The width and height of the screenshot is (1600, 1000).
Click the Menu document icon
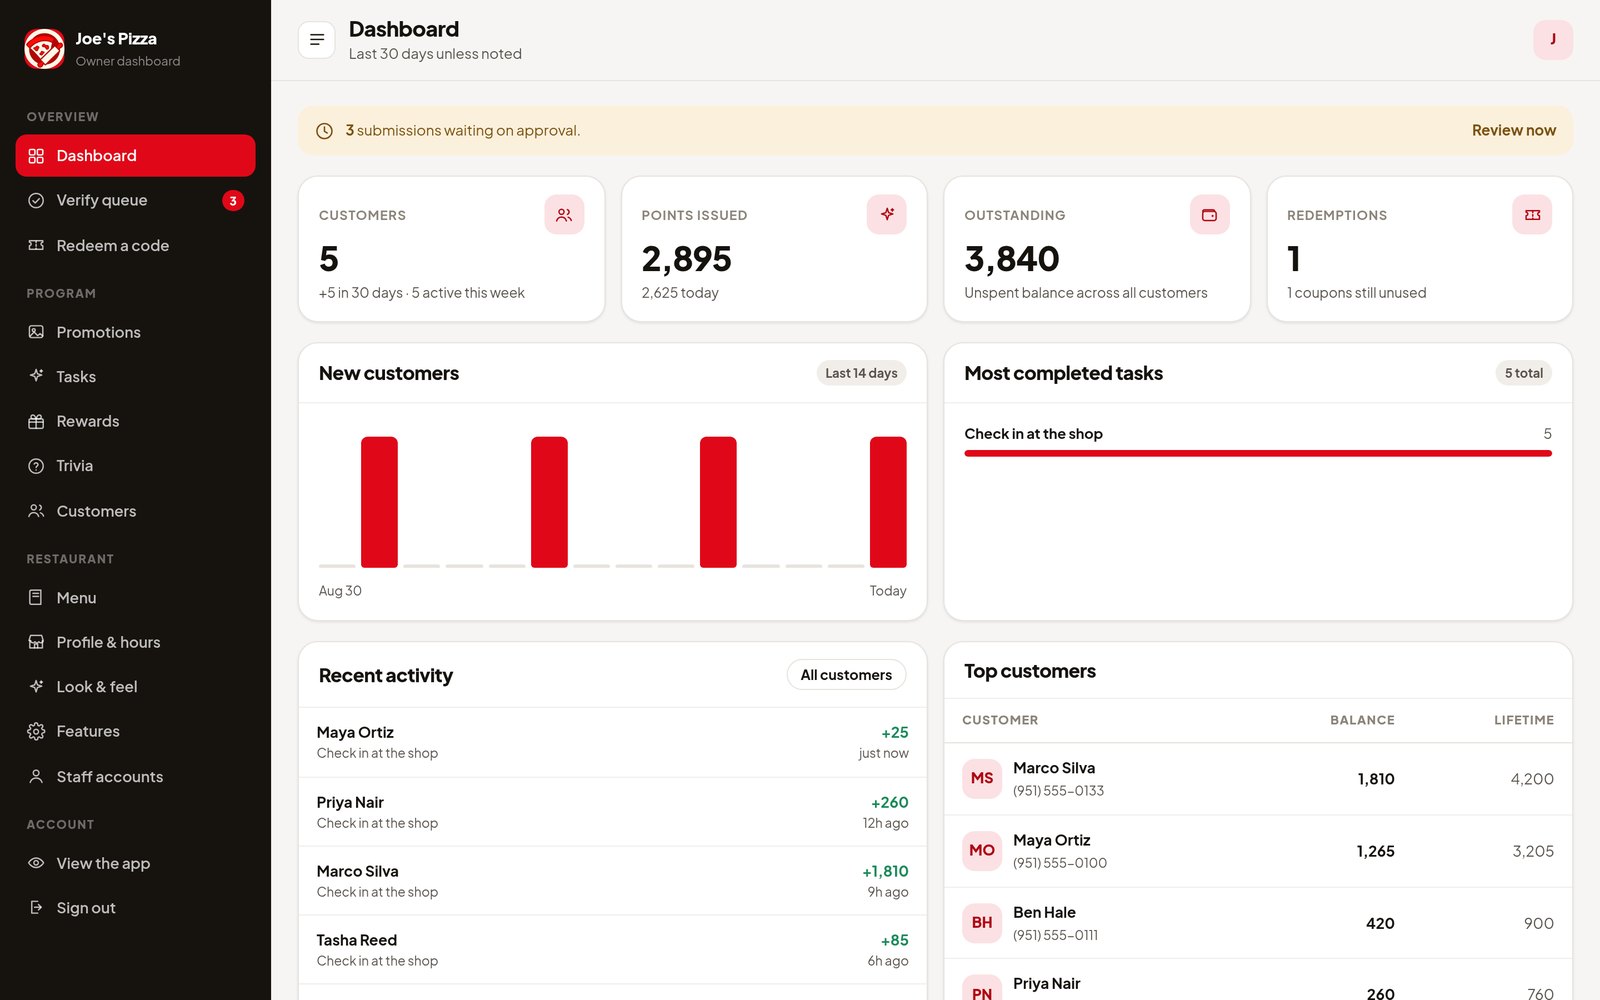click(x=36, y=597)
